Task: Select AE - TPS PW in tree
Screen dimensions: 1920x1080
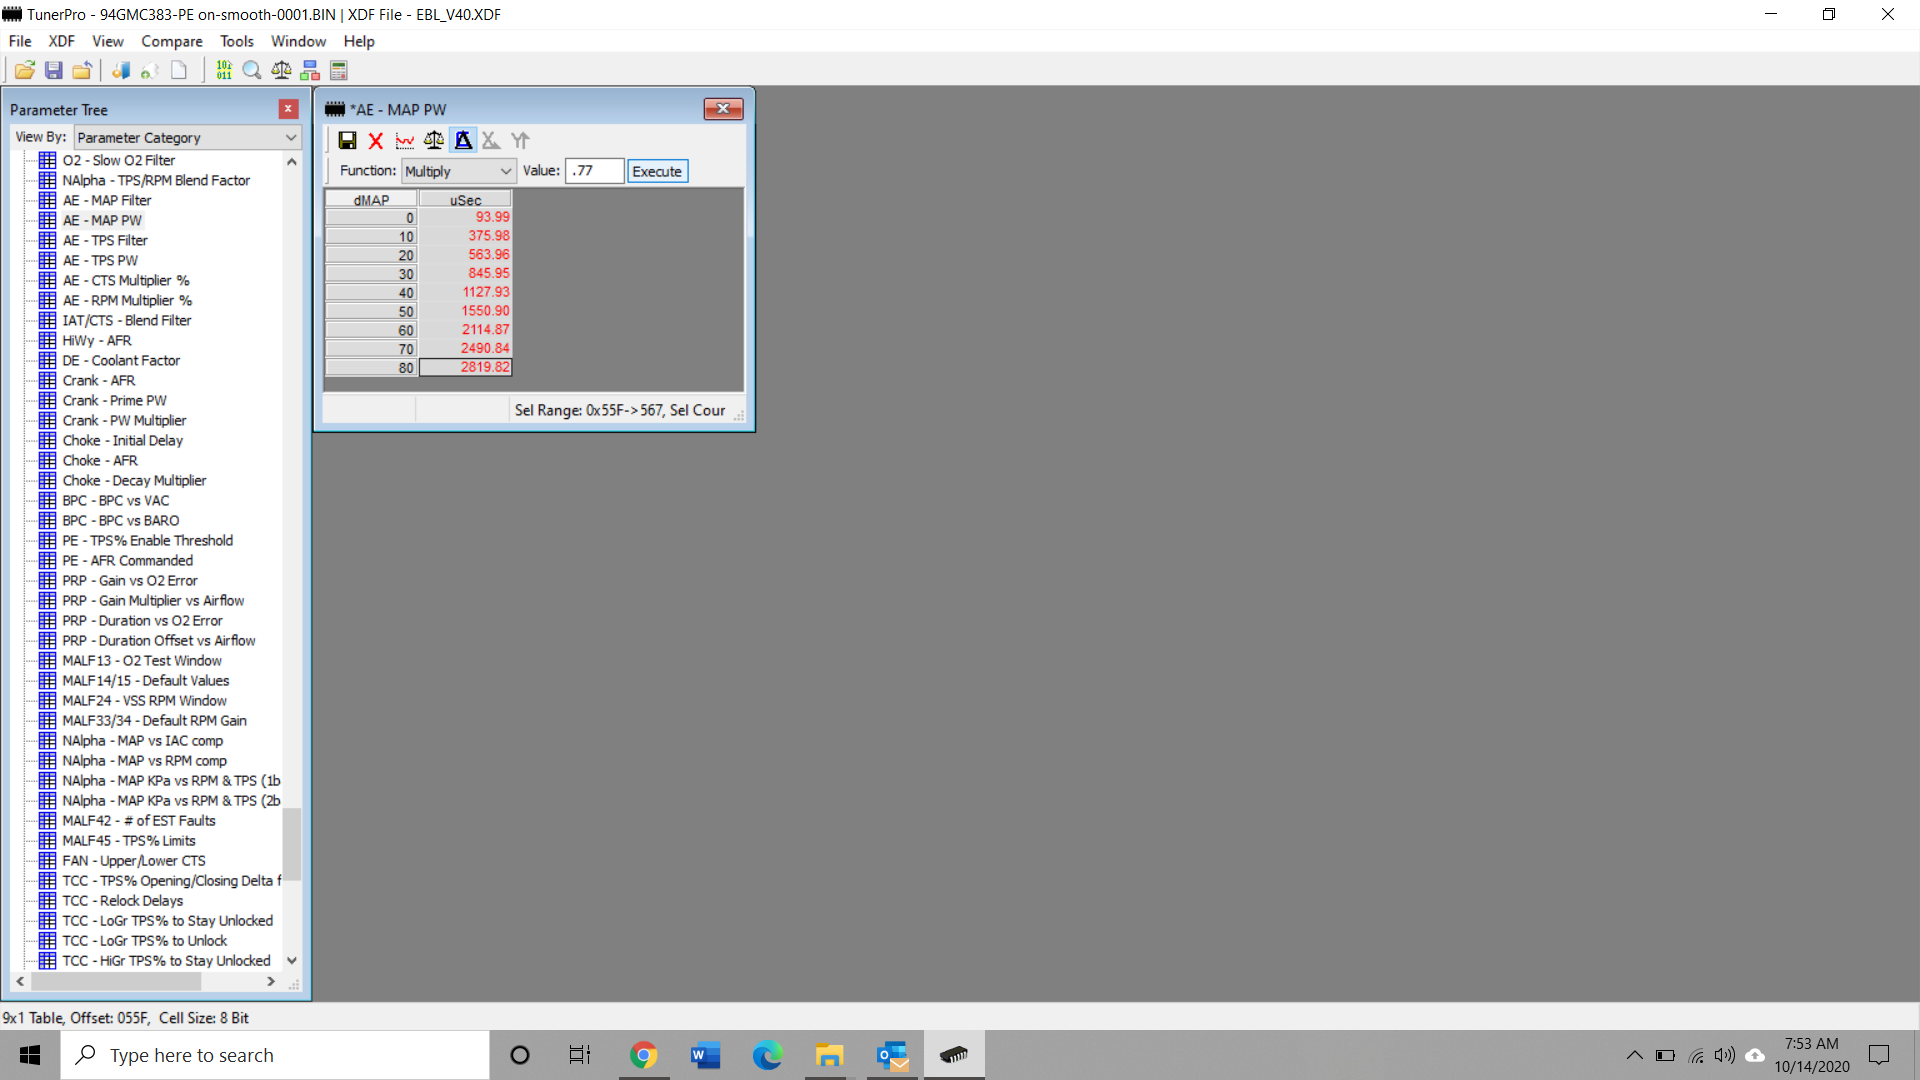Action: pyautogui.click(x=100, y=260)
